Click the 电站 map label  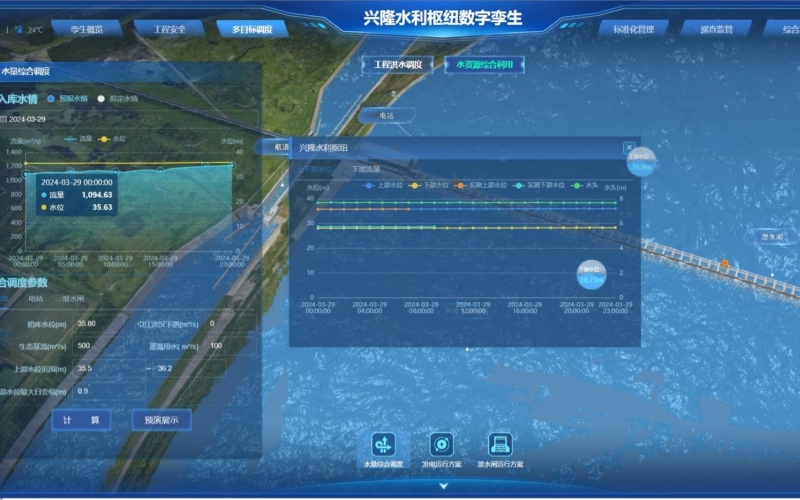point(387,116)
